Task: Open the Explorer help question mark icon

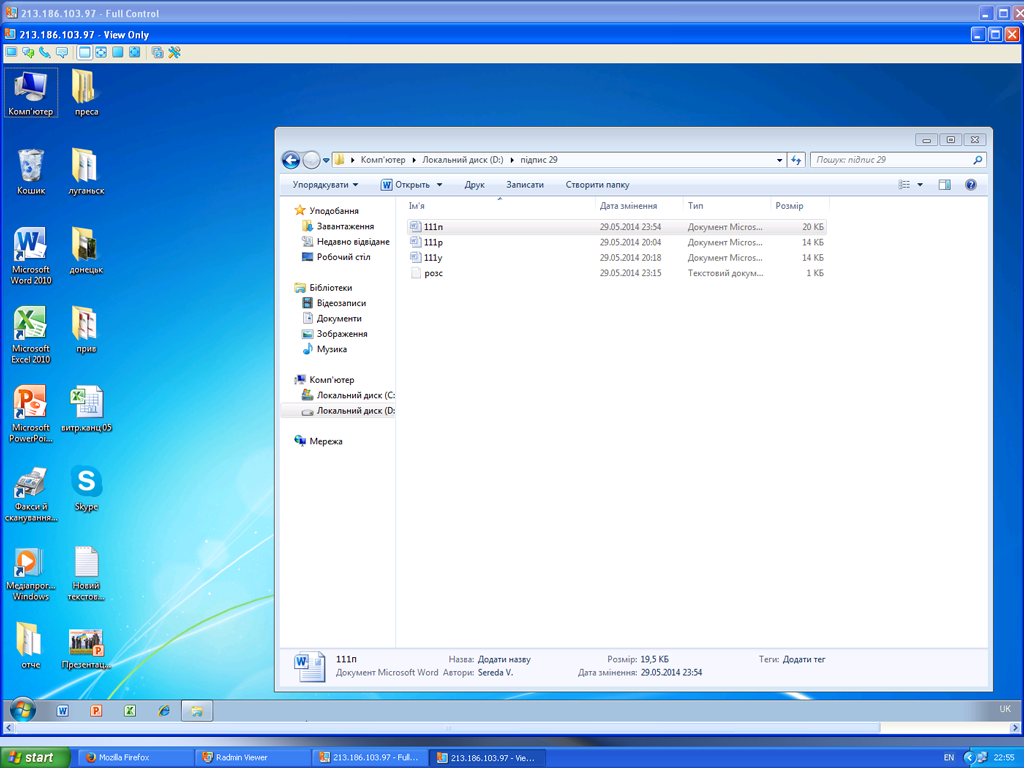Action: [970, 185]
